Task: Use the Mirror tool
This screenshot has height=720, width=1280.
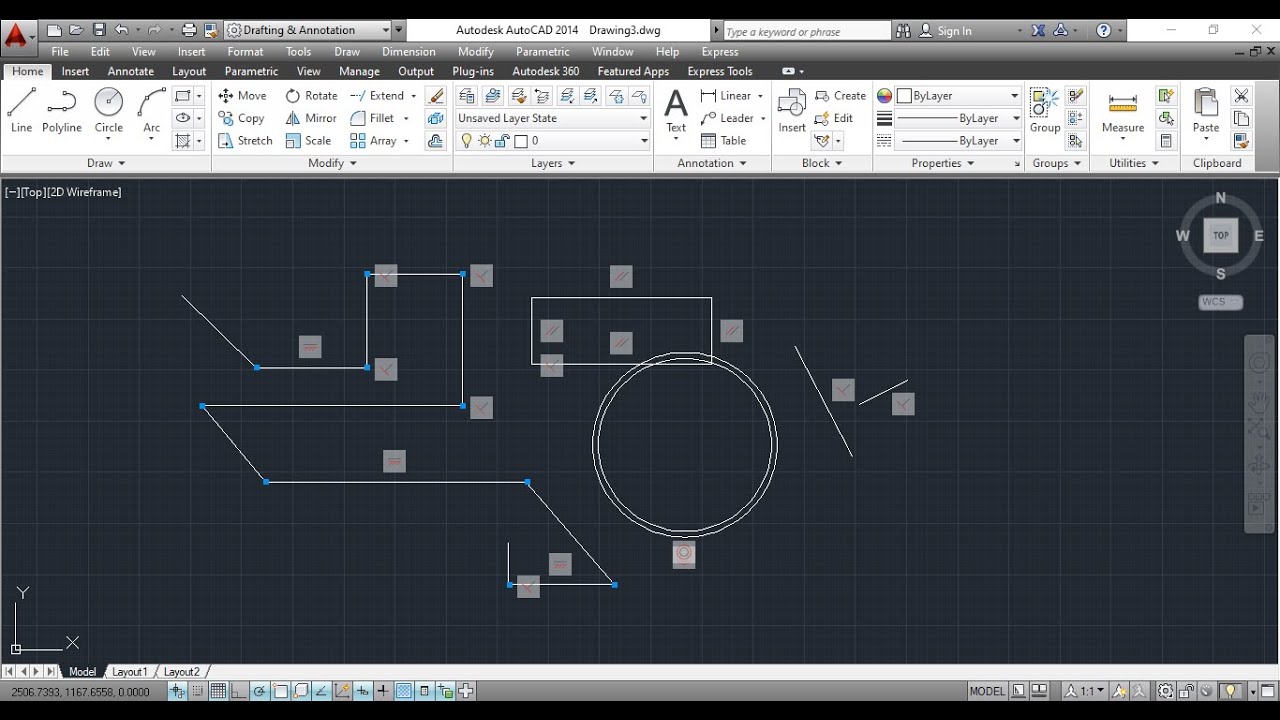Action: coord(311,118)
